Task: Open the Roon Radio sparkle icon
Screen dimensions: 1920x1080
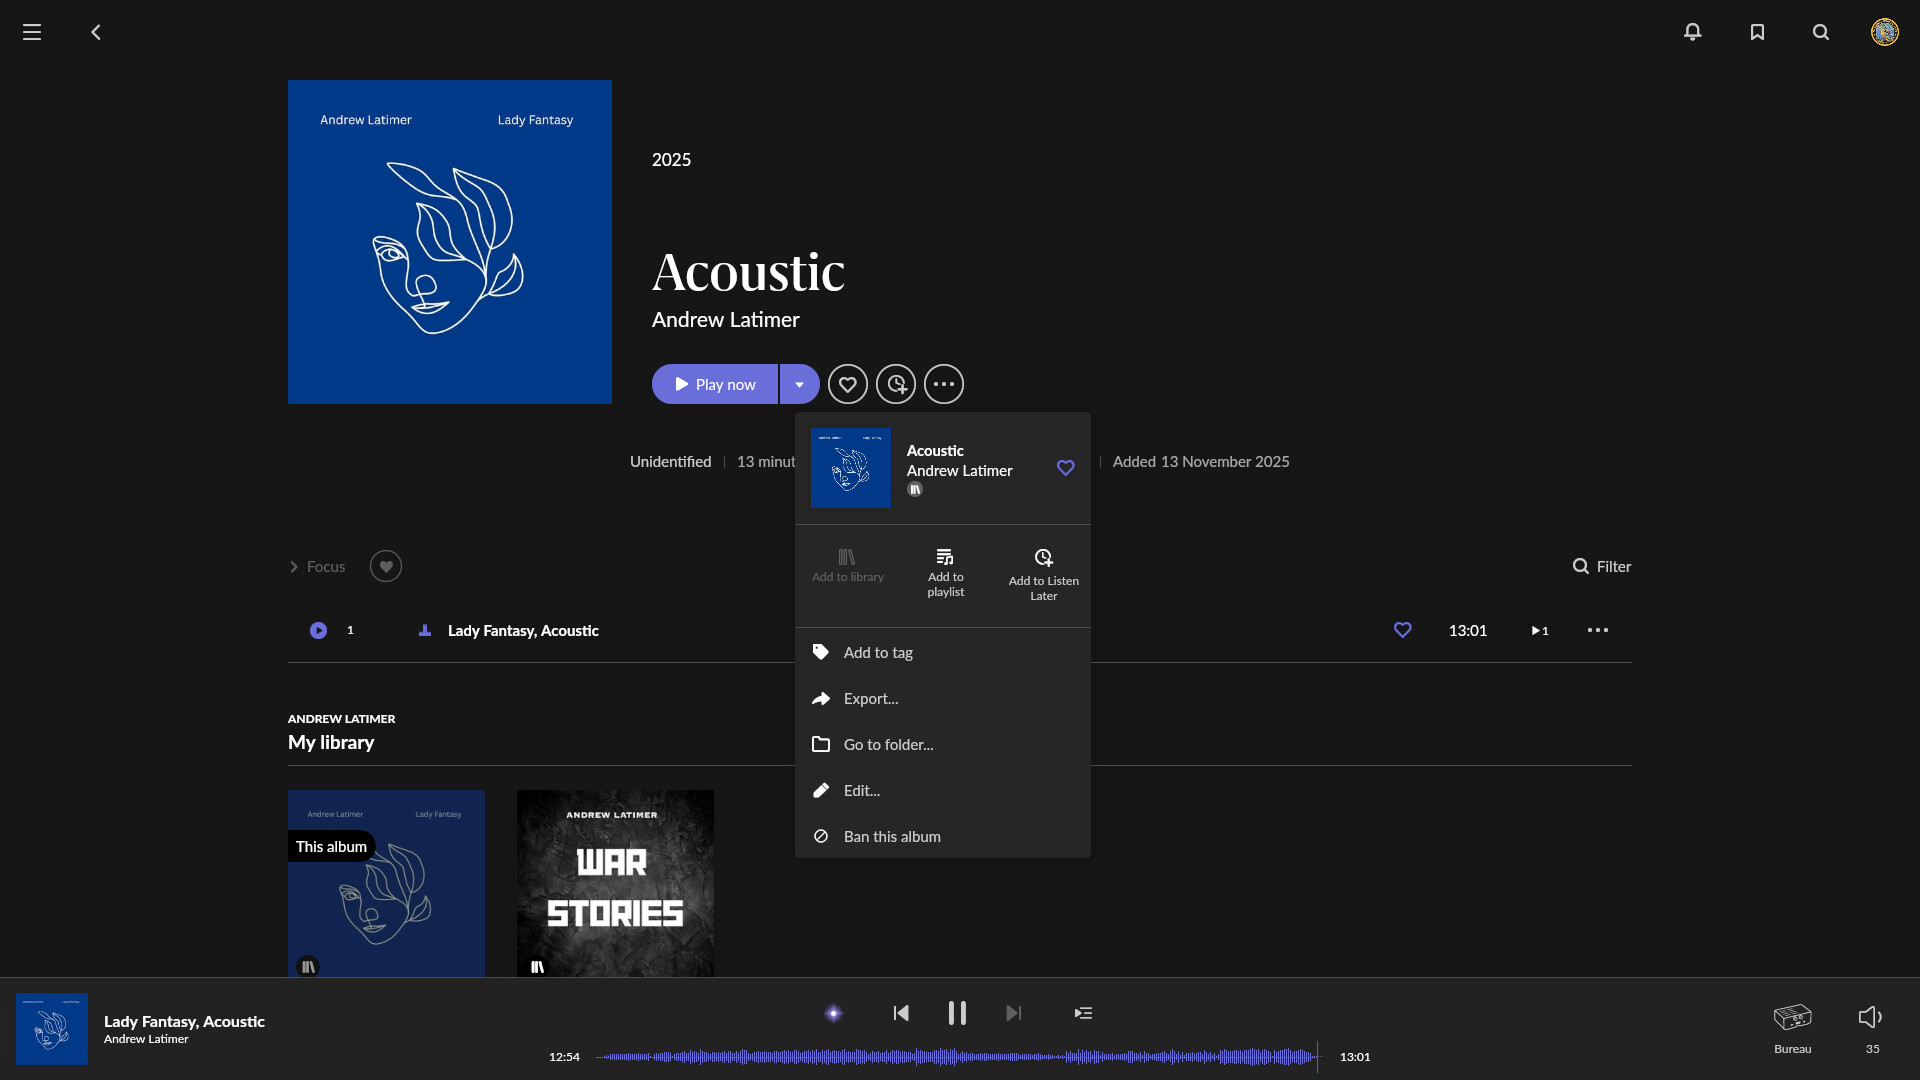Action: [x=833, y=1013]
